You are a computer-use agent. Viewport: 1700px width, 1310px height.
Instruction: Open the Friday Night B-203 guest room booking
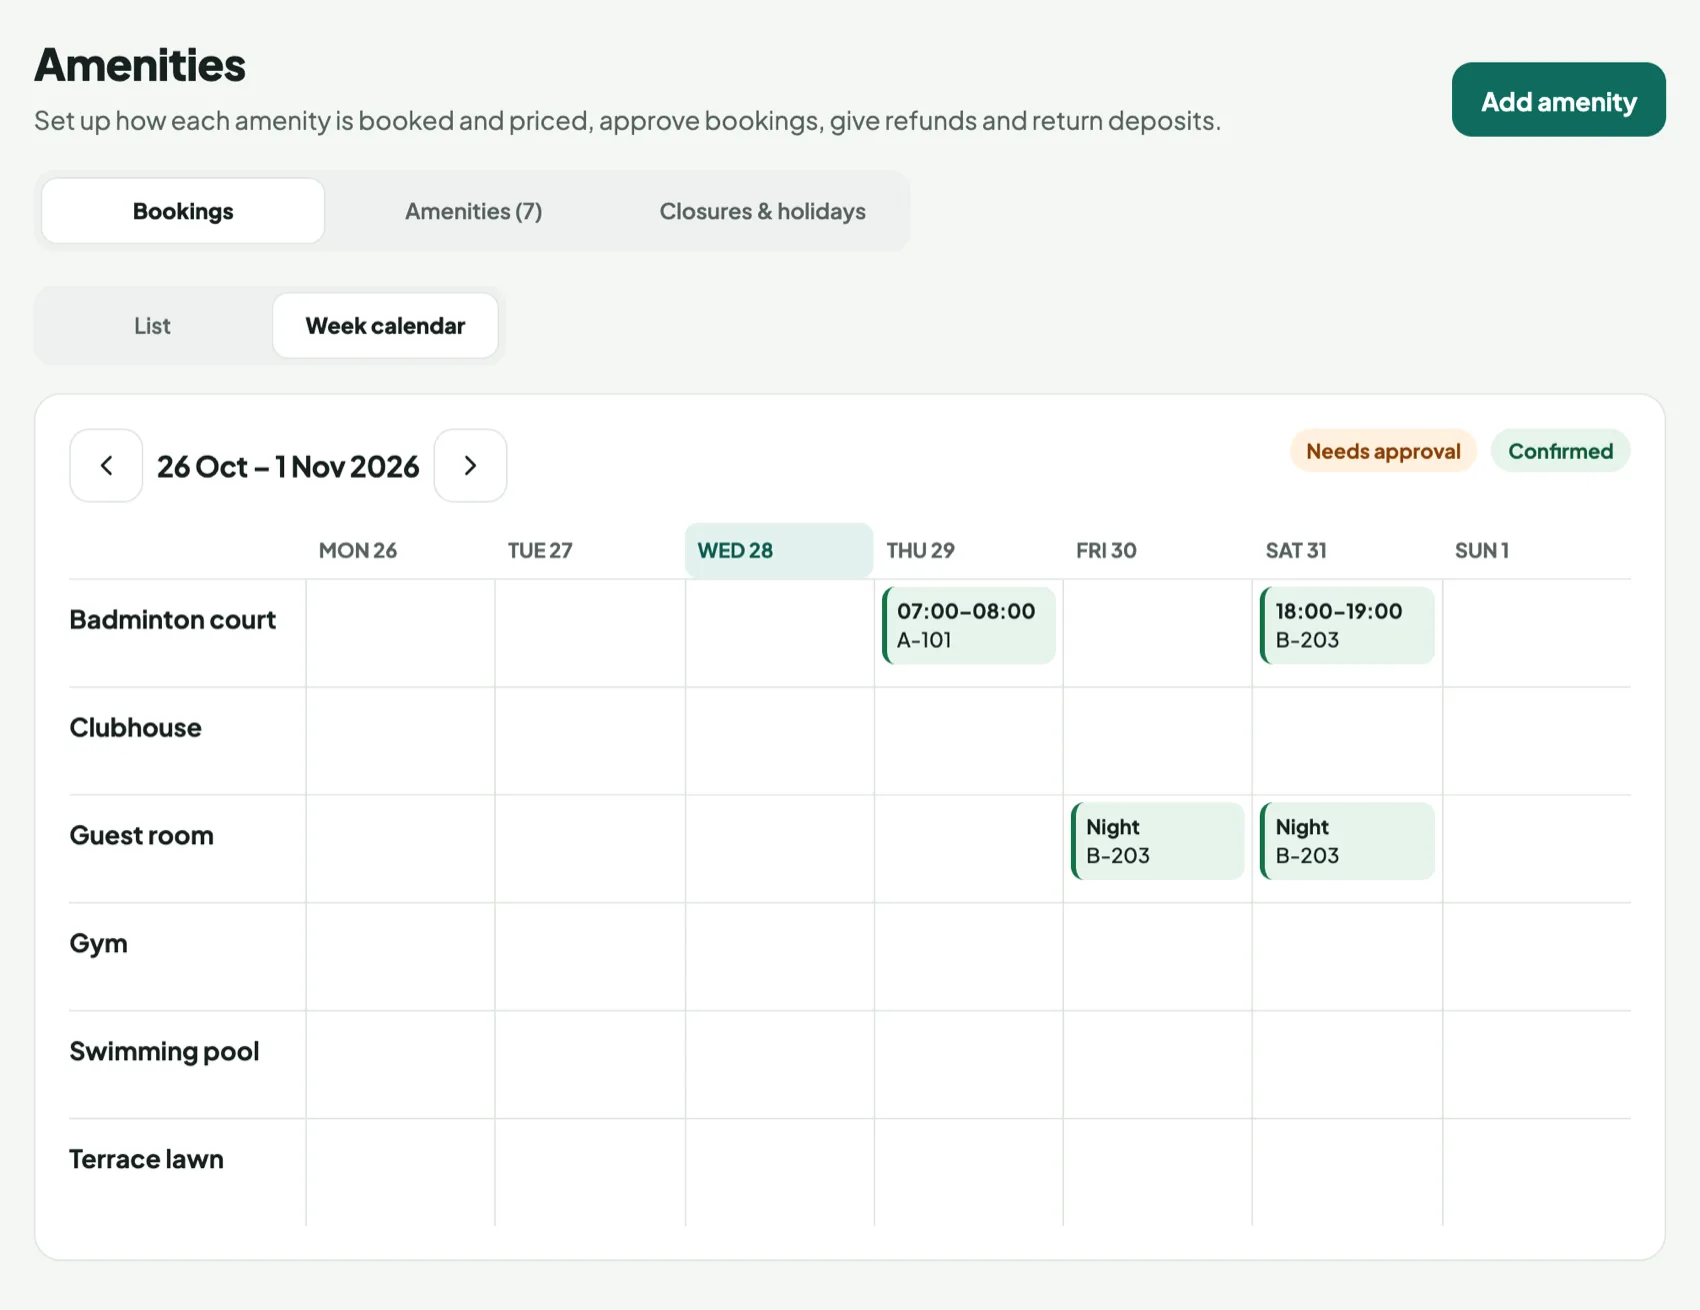(x=1158, y=842)
